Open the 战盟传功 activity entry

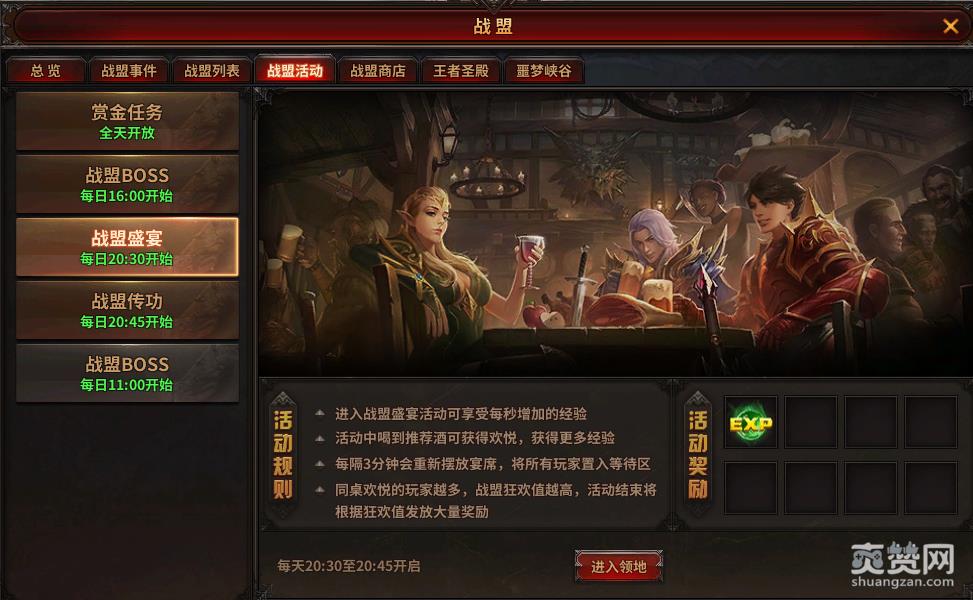pyautogui.click(x=127, y=310)
